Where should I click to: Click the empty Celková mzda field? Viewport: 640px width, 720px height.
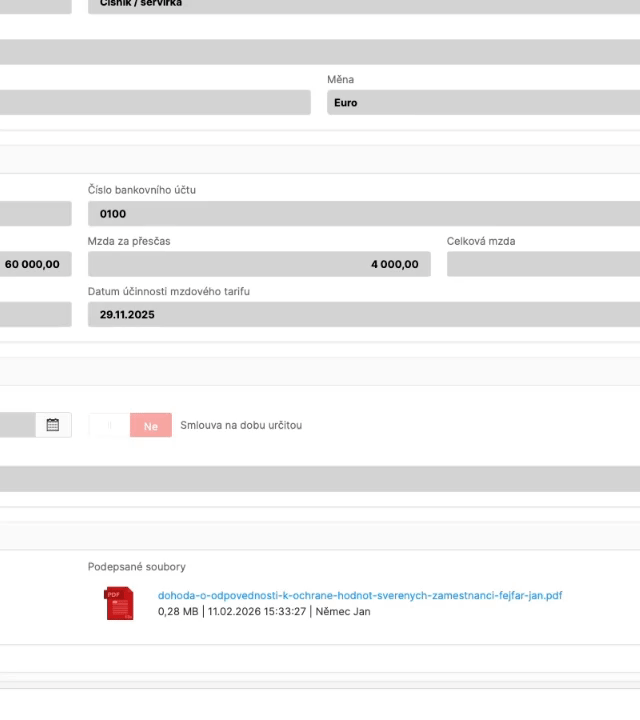[x=543, y=264]
